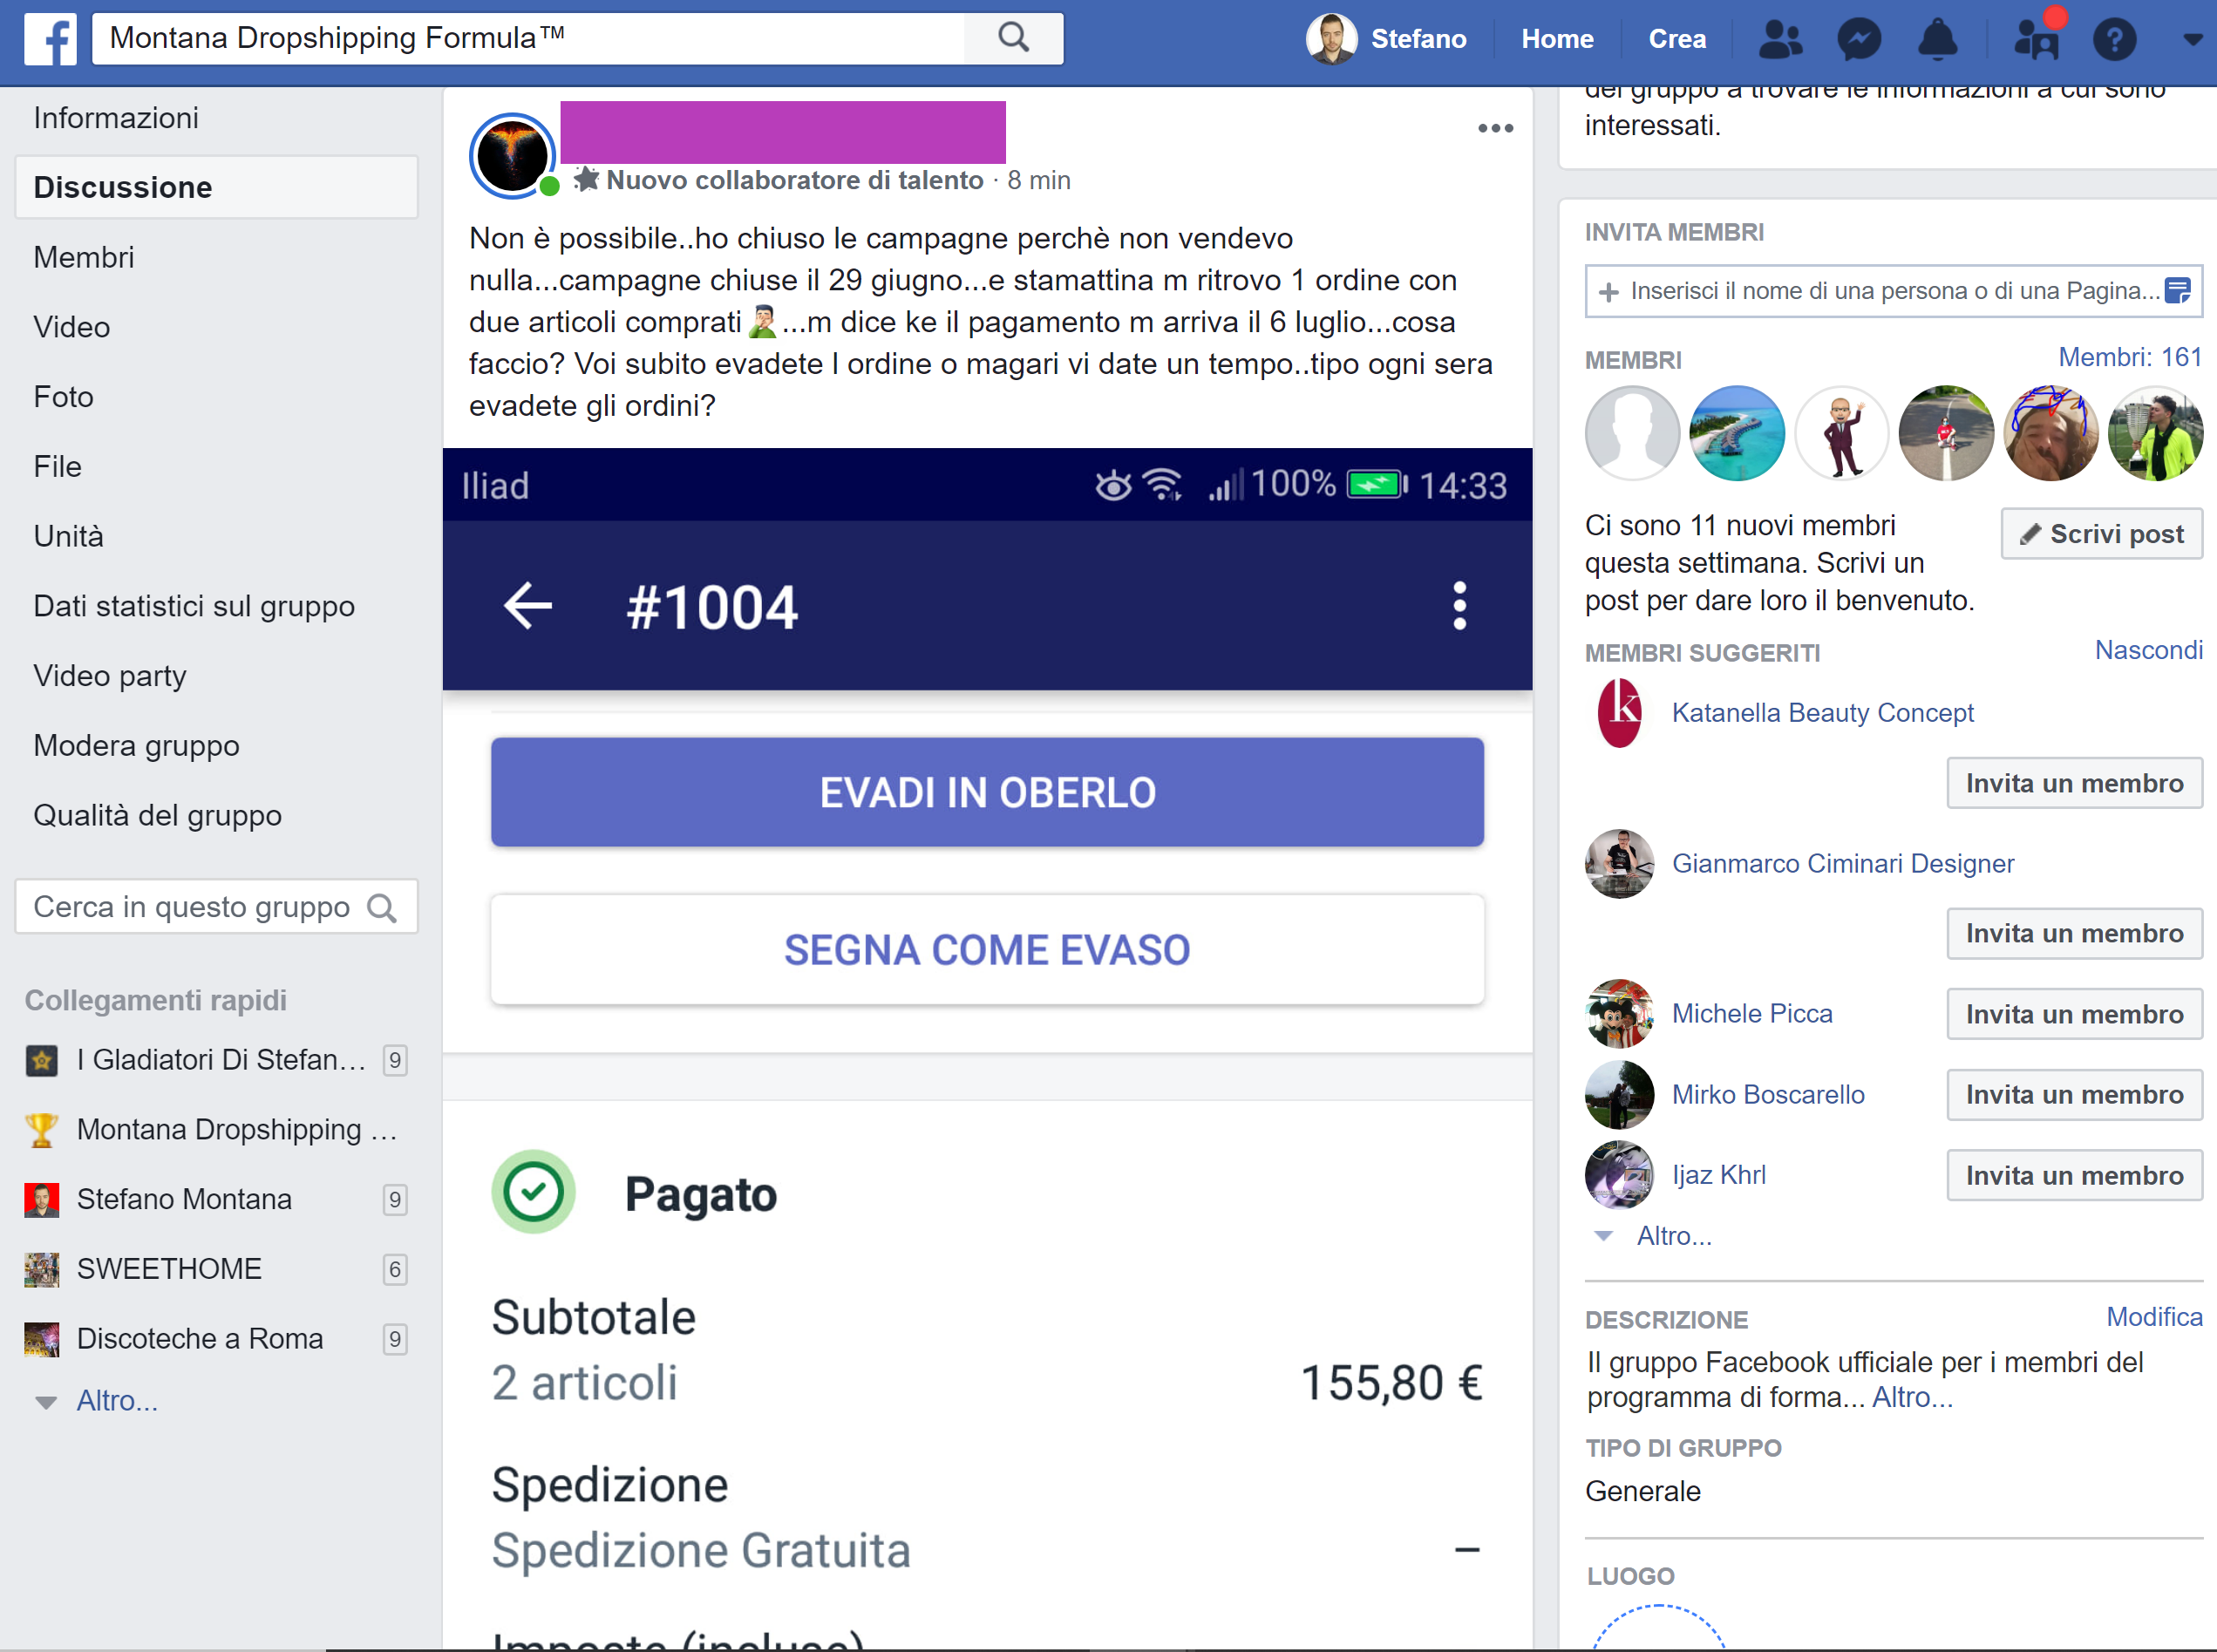
Task: Click the help question mark icon
Action: point(2114,39)
